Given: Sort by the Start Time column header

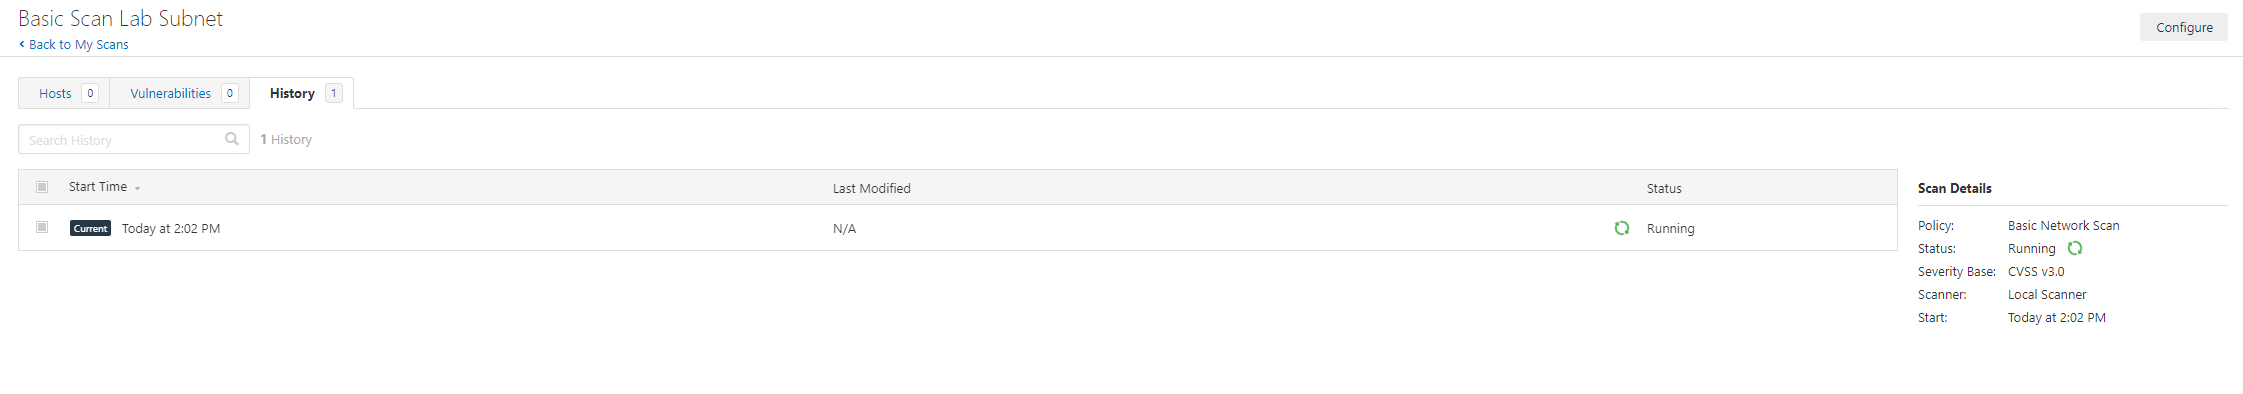Looking at the screenshot, I should tap(98, 187).
